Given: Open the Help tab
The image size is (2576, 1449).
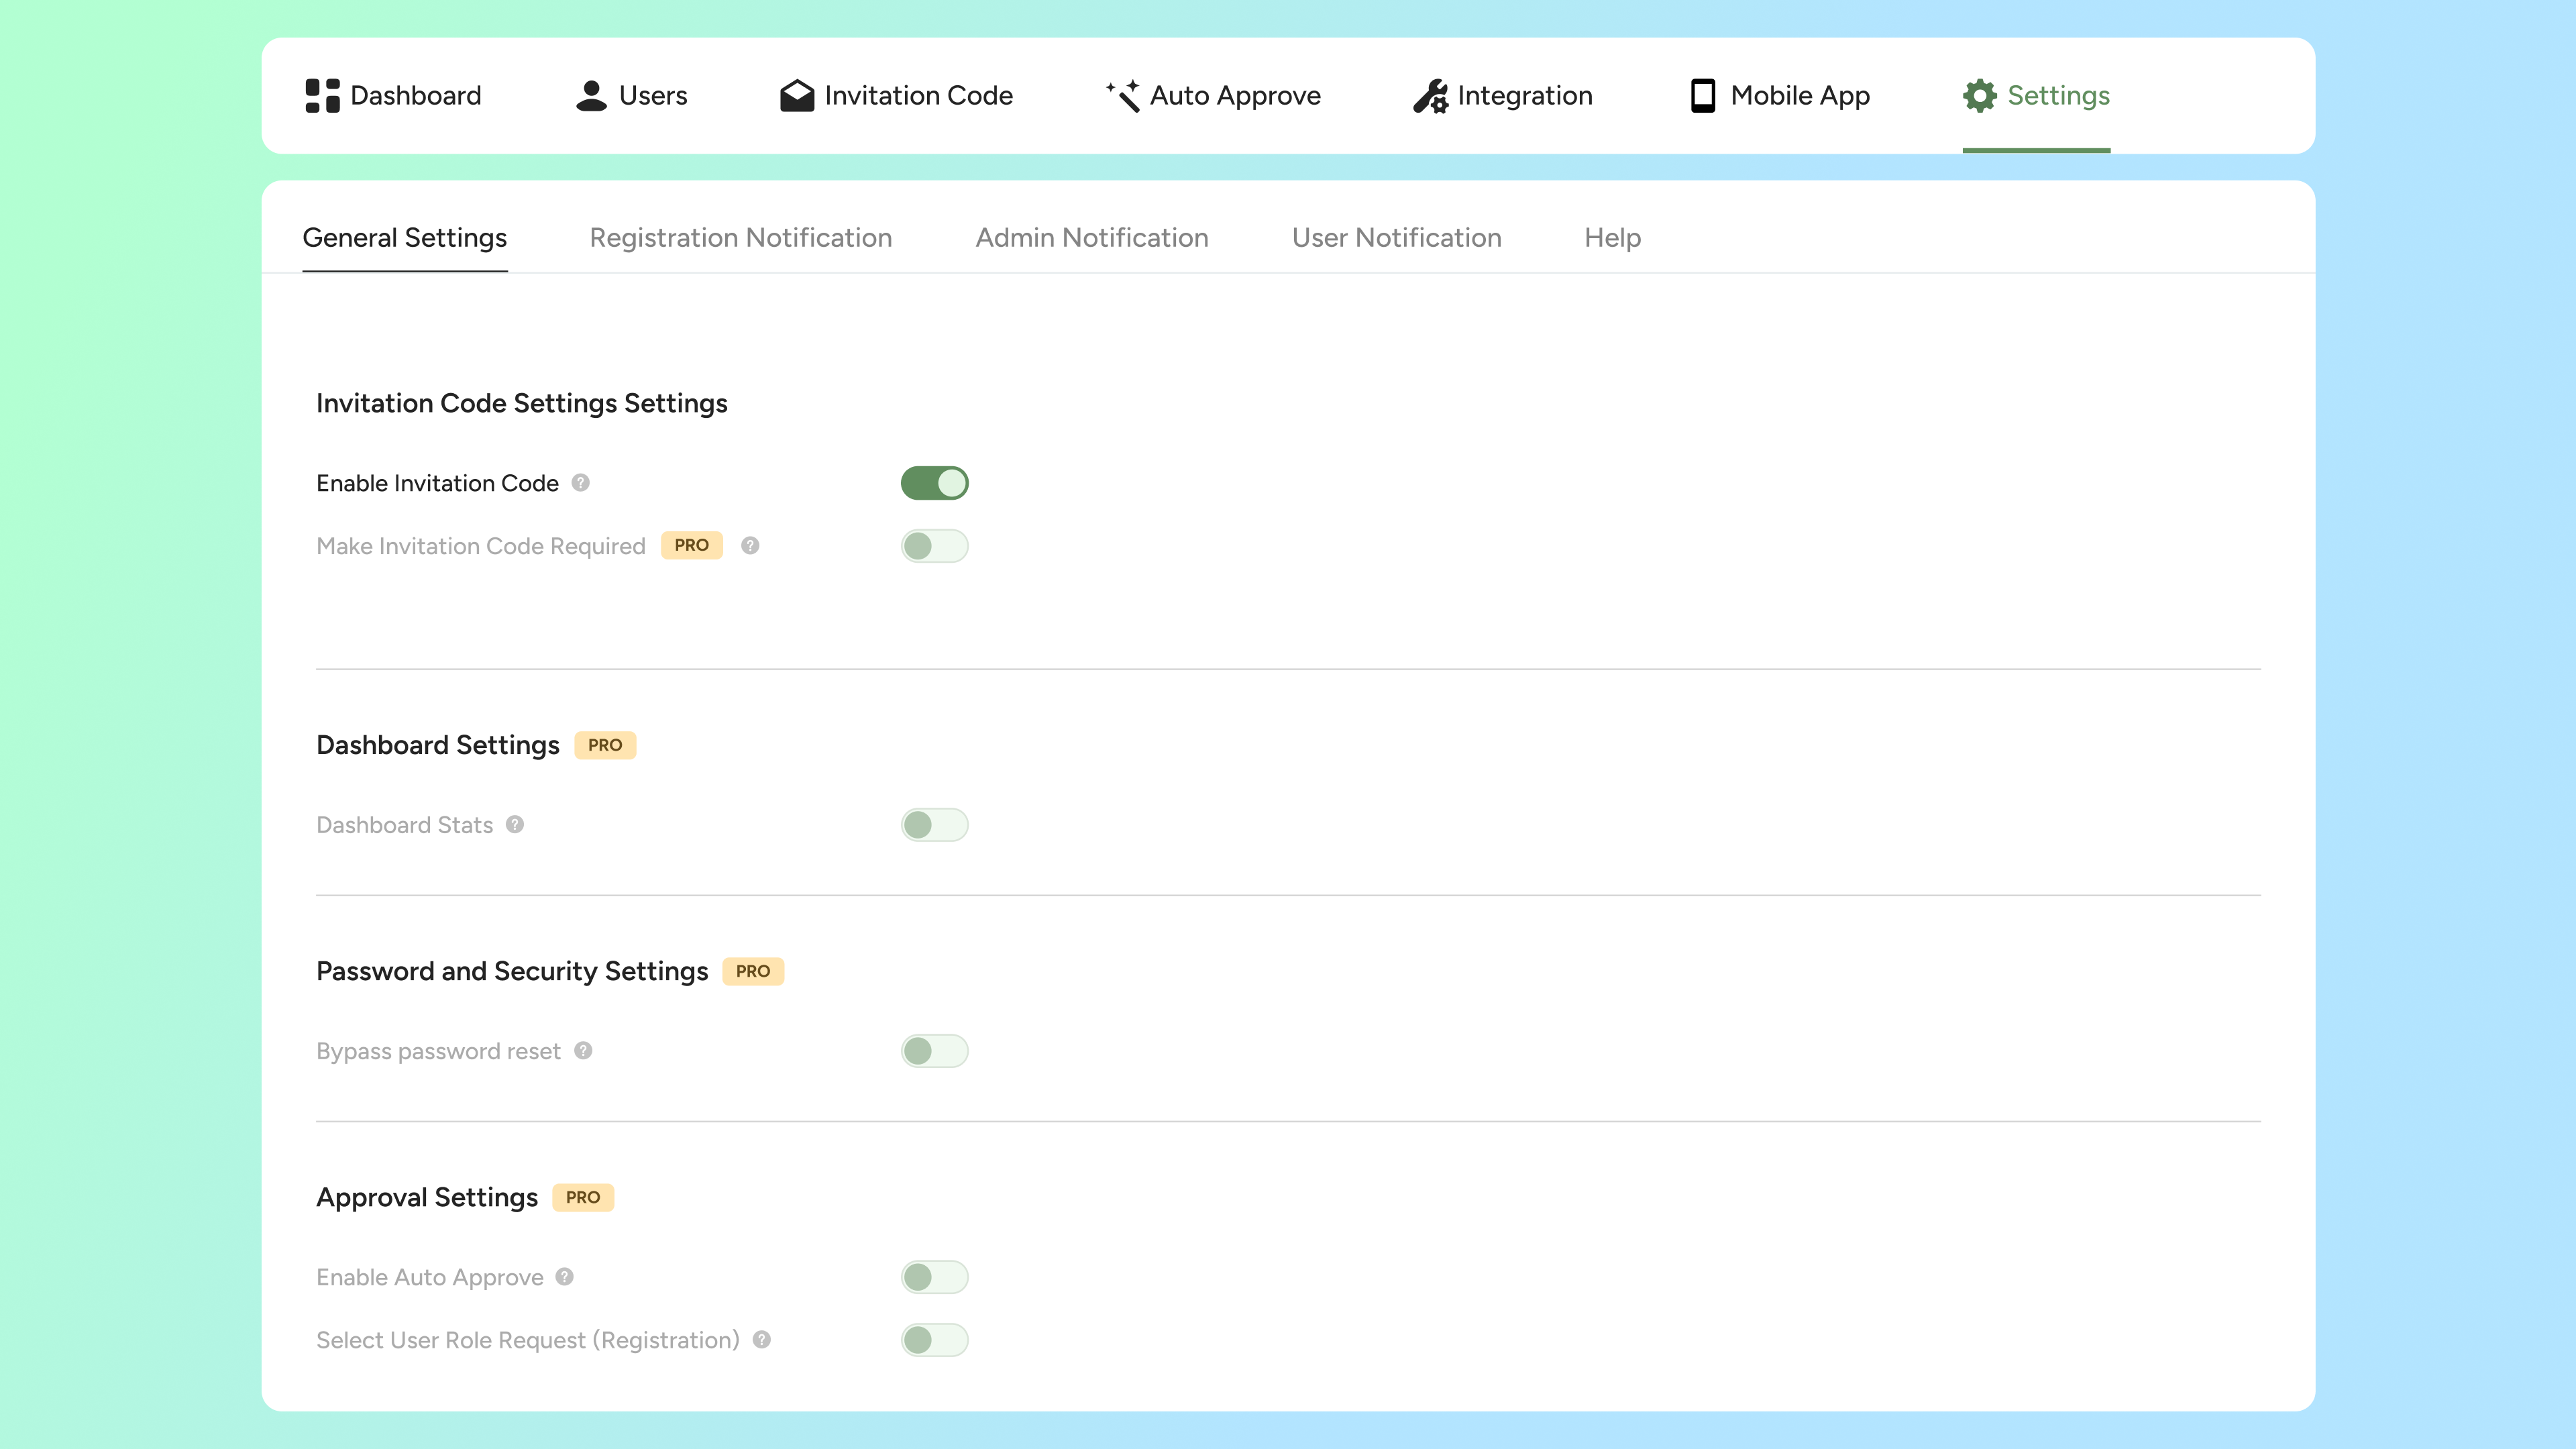Looking at the screenshot, I should (1612, 238).
